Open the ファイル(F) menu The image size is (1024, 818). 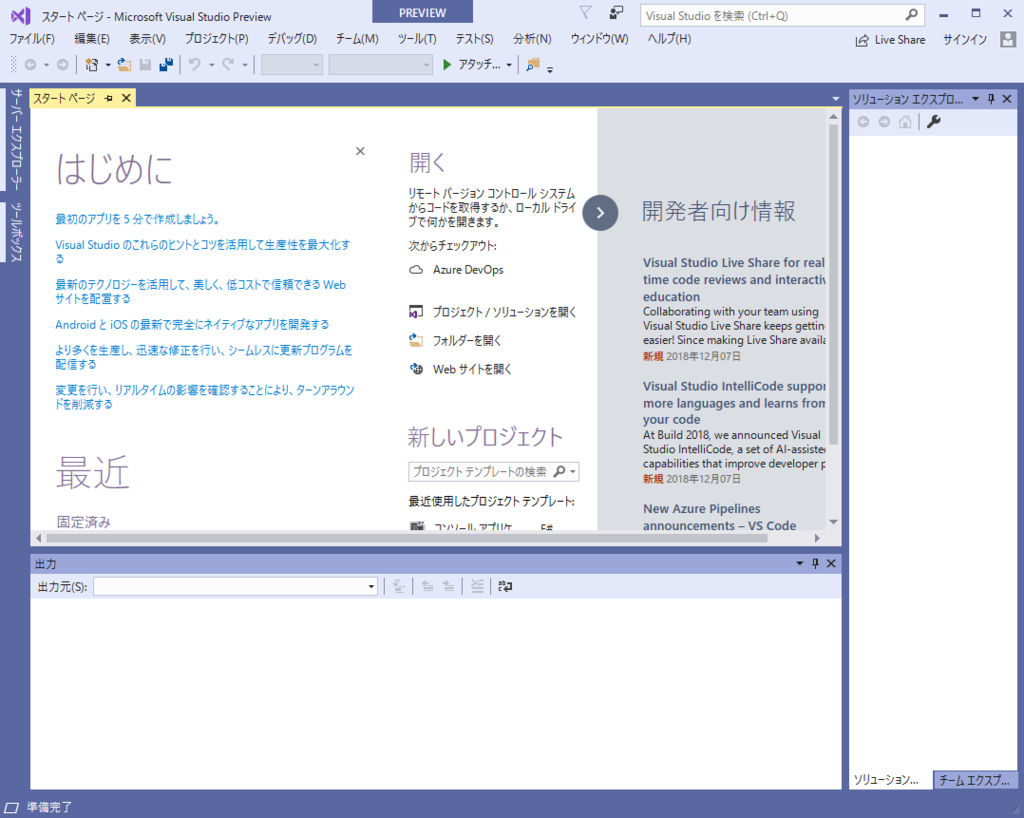point(32,39)
